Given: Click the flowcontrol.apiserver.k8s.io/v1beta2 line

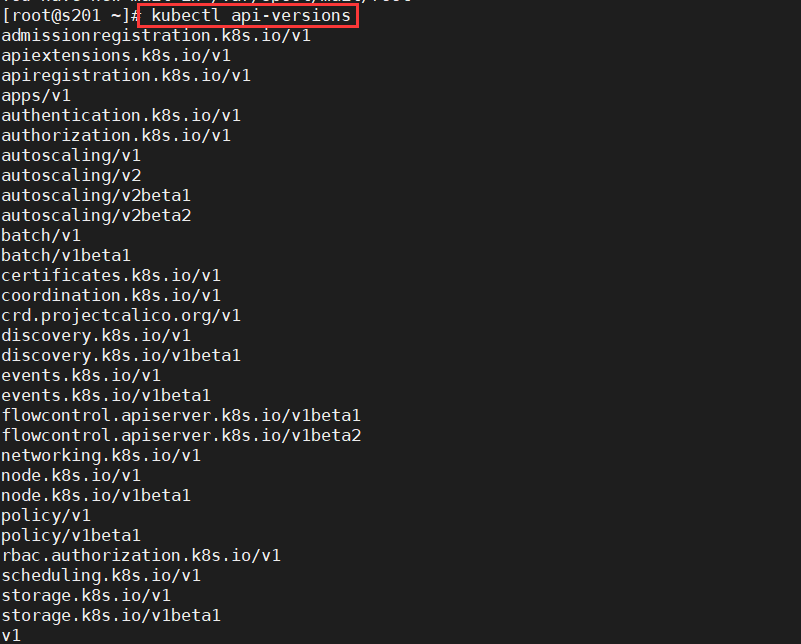Looking at the screenshot, I should (x=181, y=436).
